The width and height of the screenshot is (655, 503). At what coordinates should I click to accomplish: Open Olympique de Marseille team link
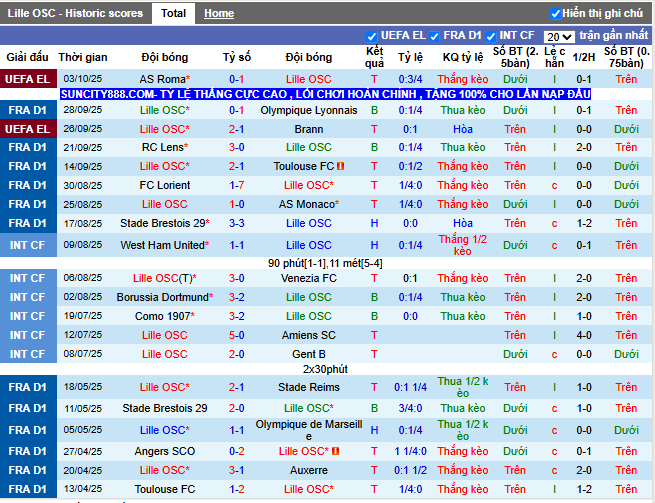[x=309, y=430]
